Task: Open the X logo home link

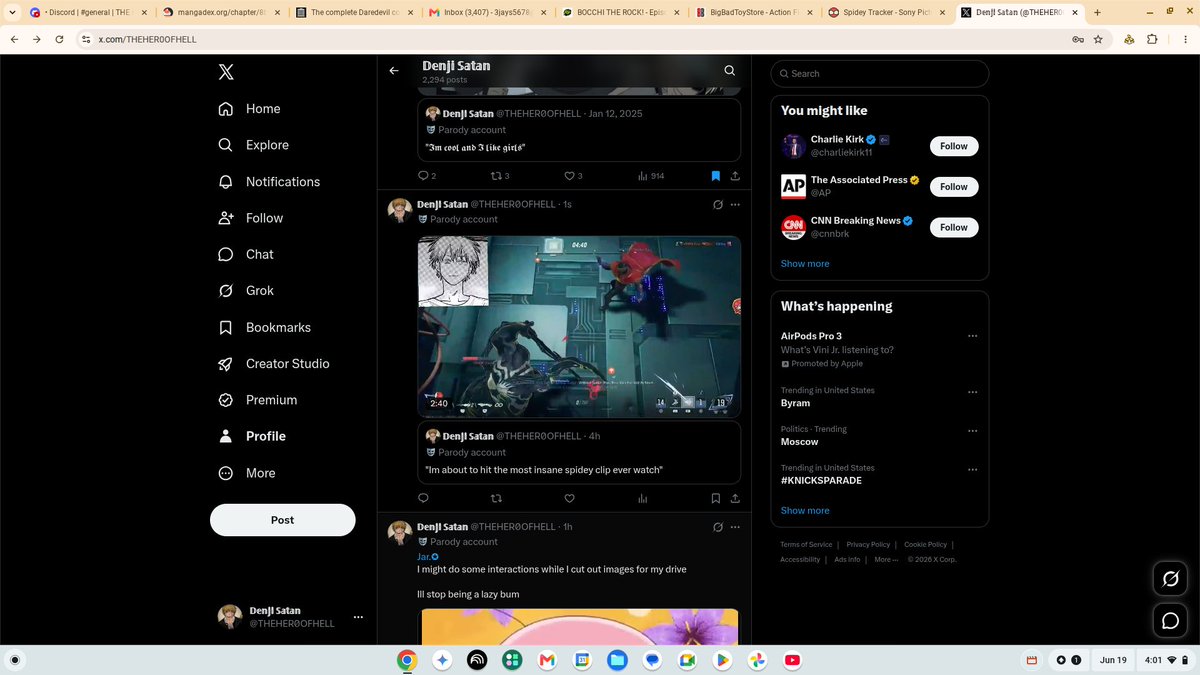Action: (226, 72)
